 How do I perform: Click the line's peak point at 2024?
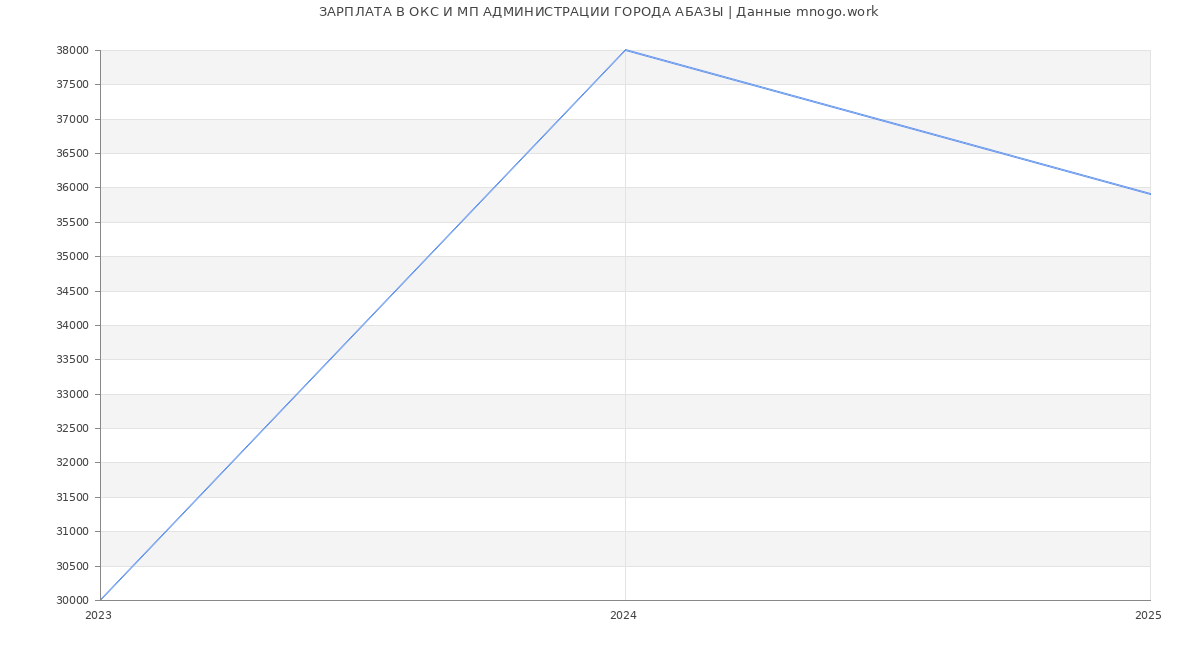(625, 50)
